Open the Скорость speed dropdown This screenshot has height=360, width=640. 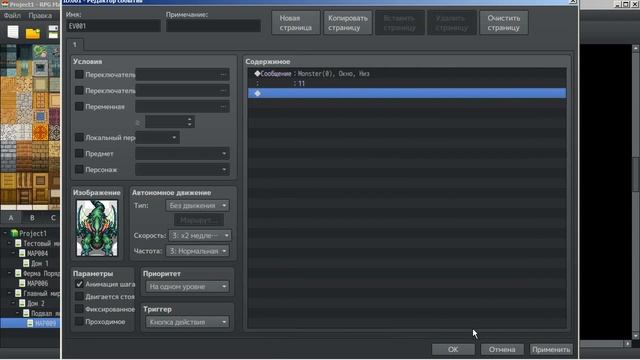(200, 236)
